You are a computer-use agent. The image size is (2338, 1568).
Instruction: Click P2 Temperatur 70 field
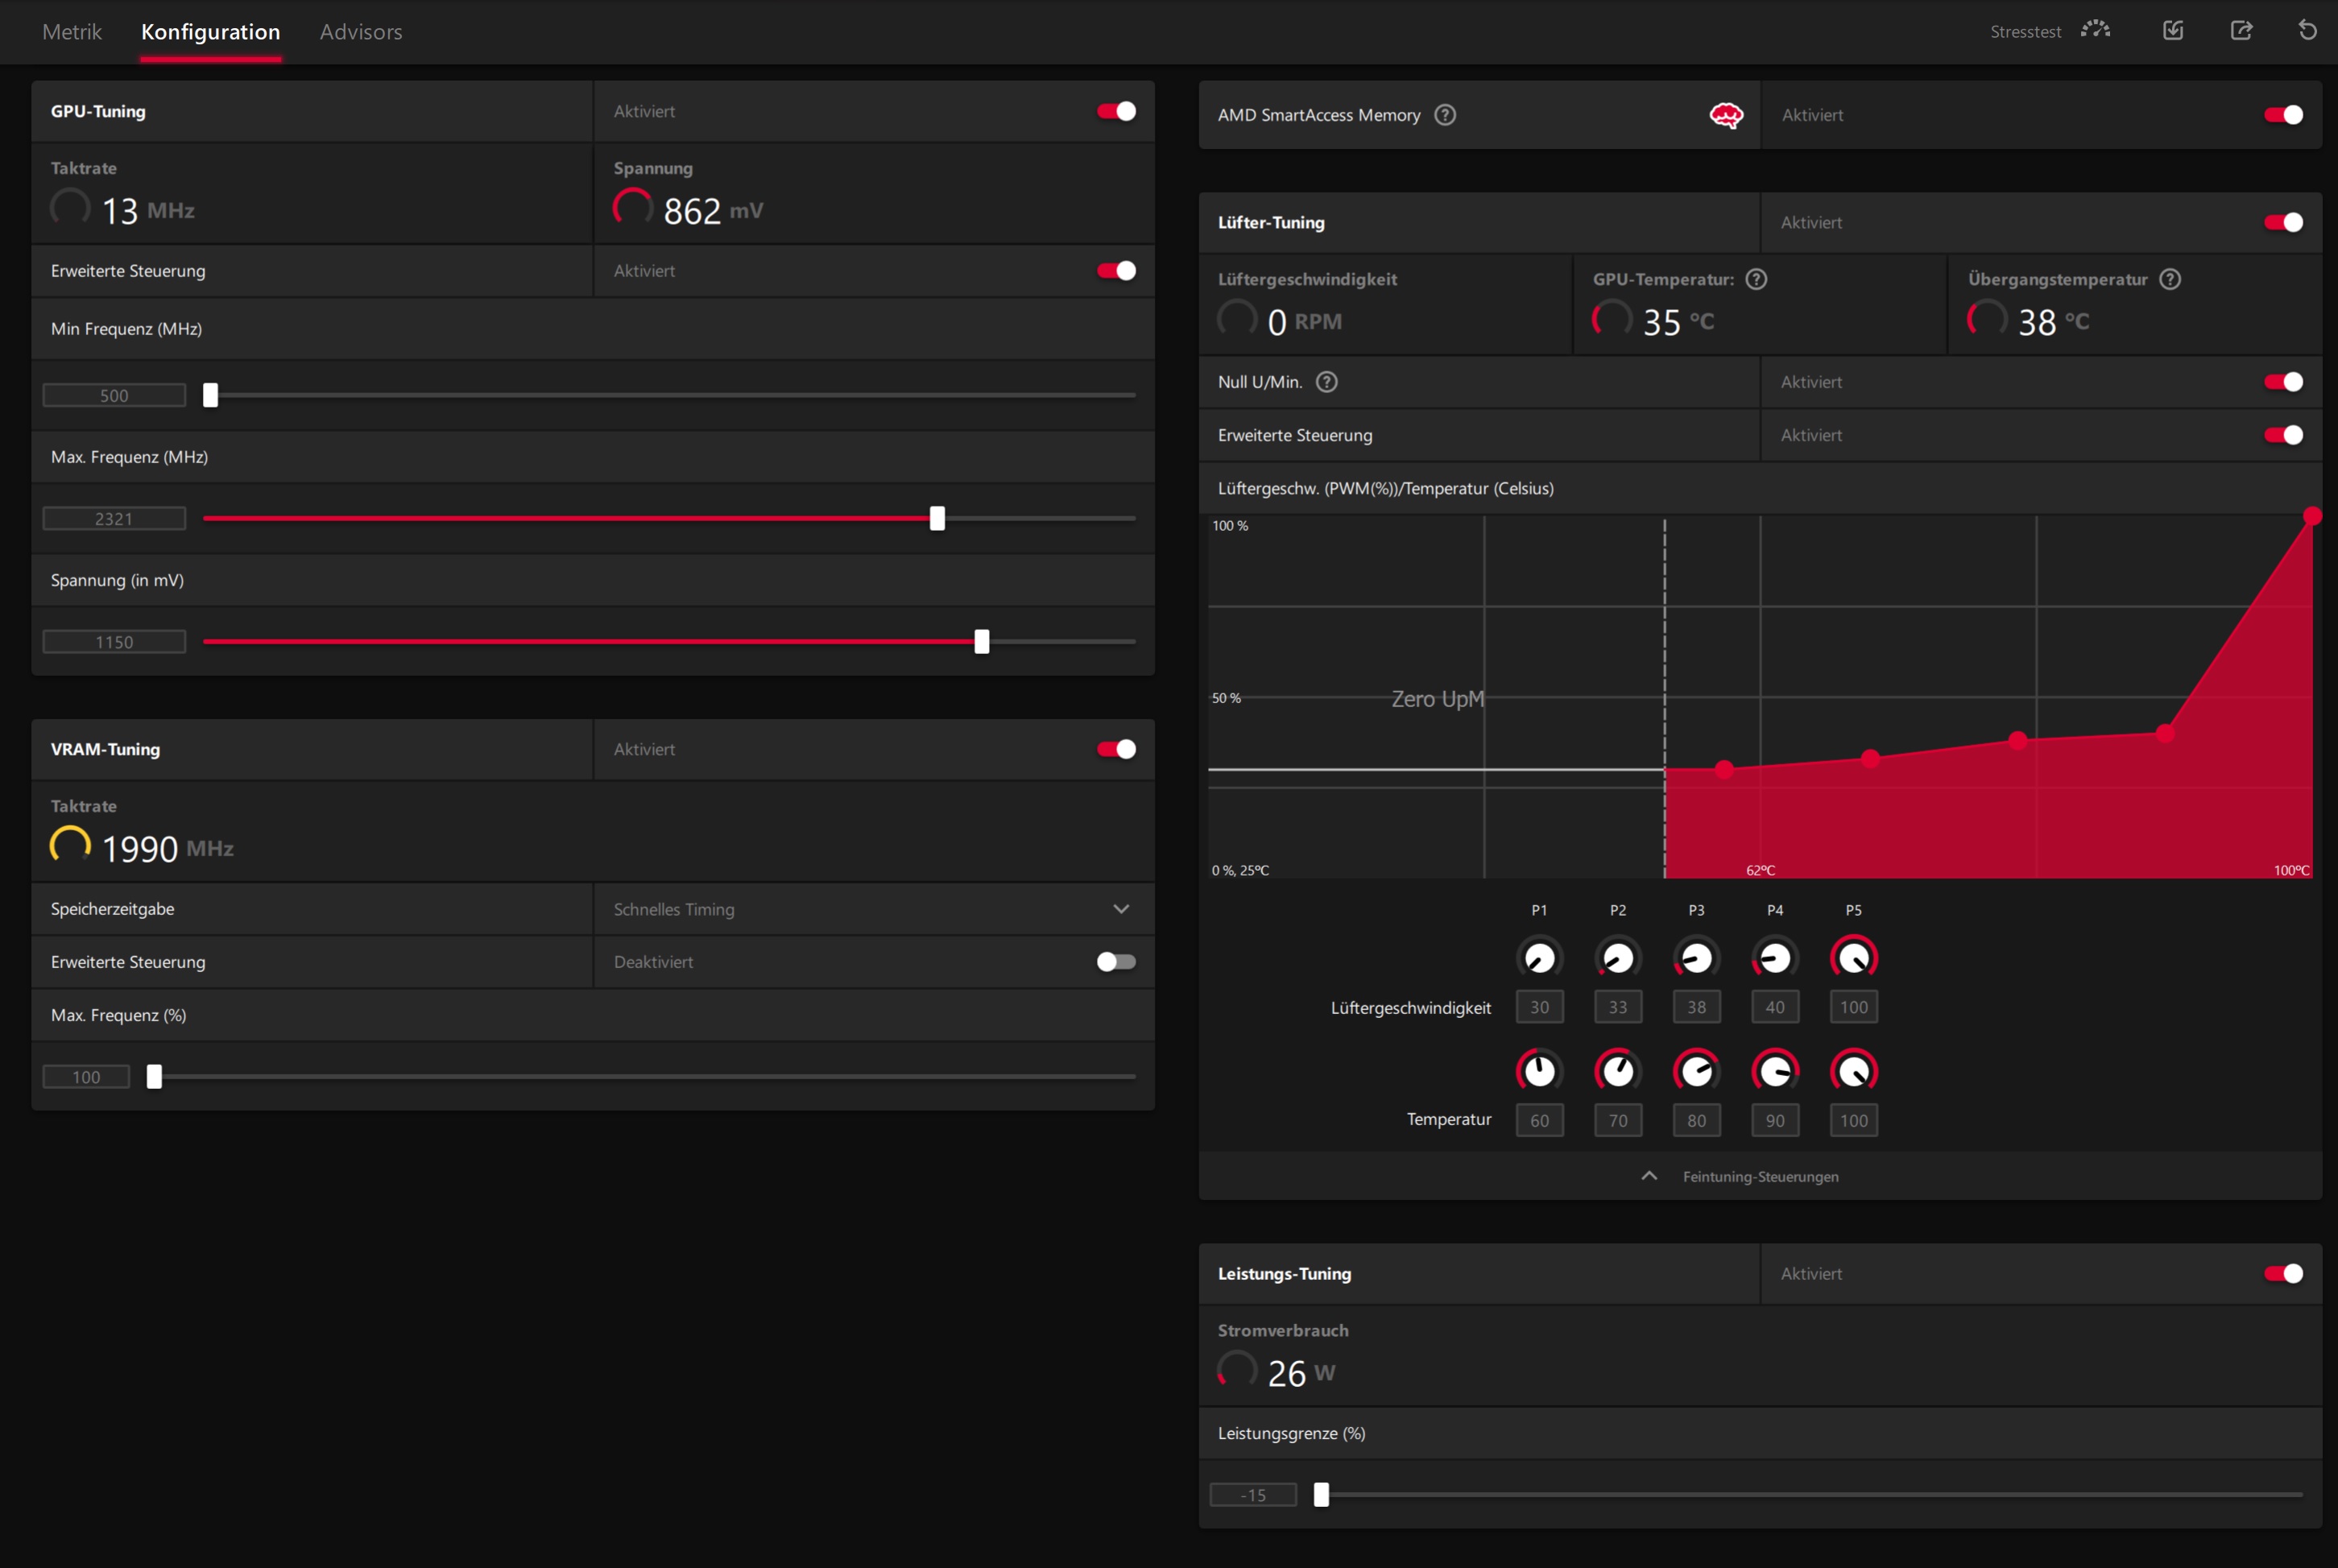coord(1618,1120)
